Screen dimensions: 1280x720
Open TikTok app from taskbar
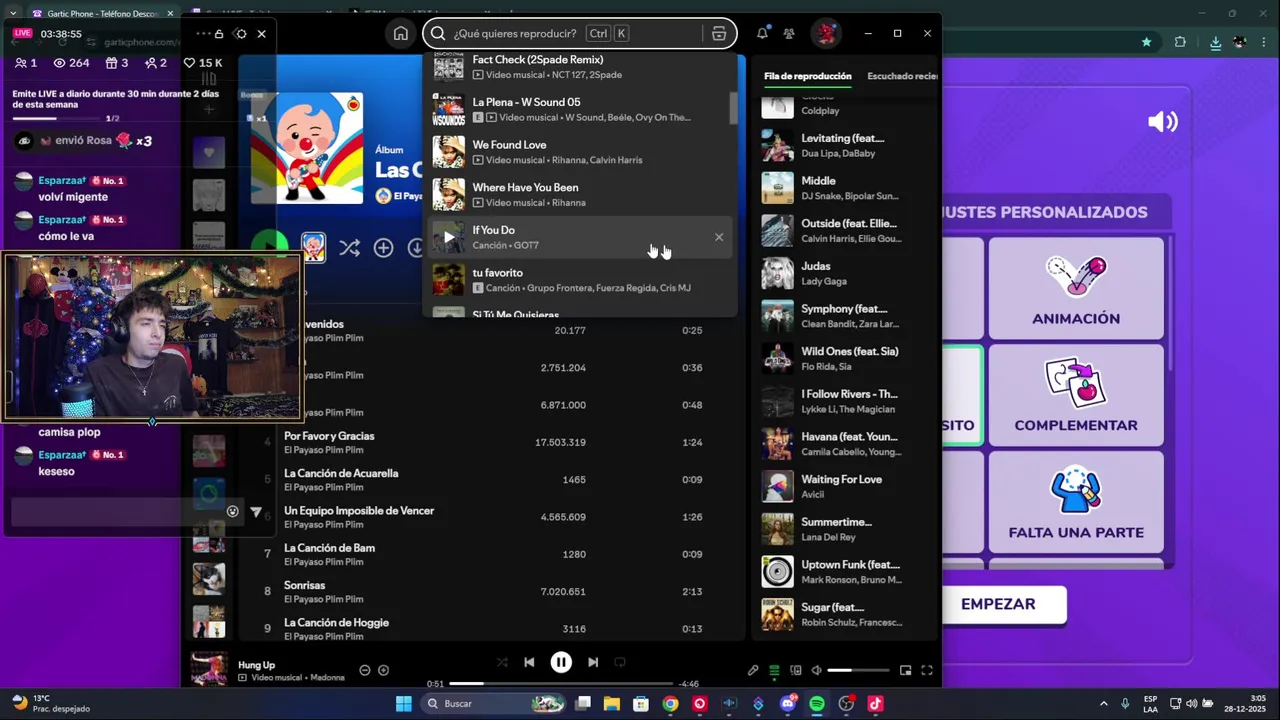coord(875,704)
